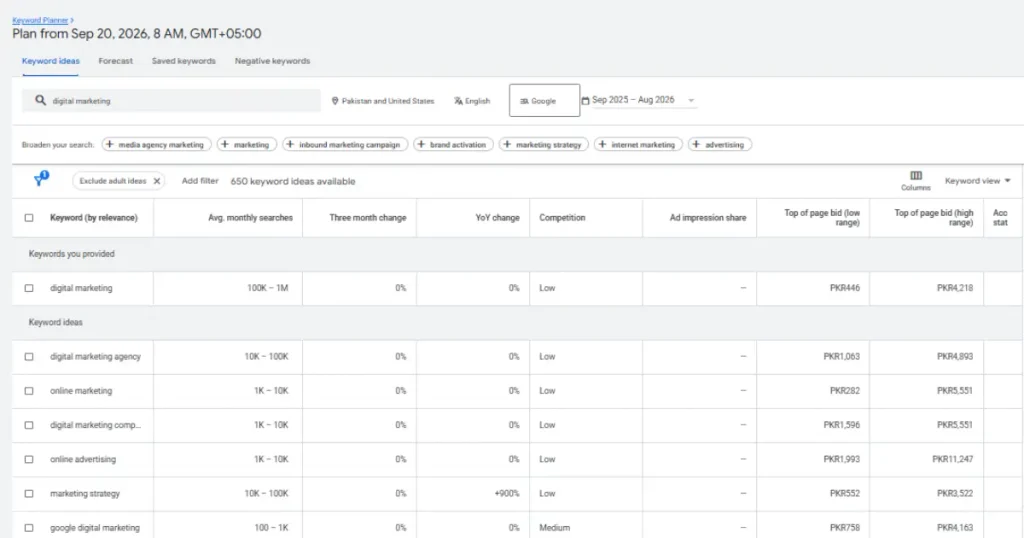
Task: Click the location pin icon
Action: 335,101
